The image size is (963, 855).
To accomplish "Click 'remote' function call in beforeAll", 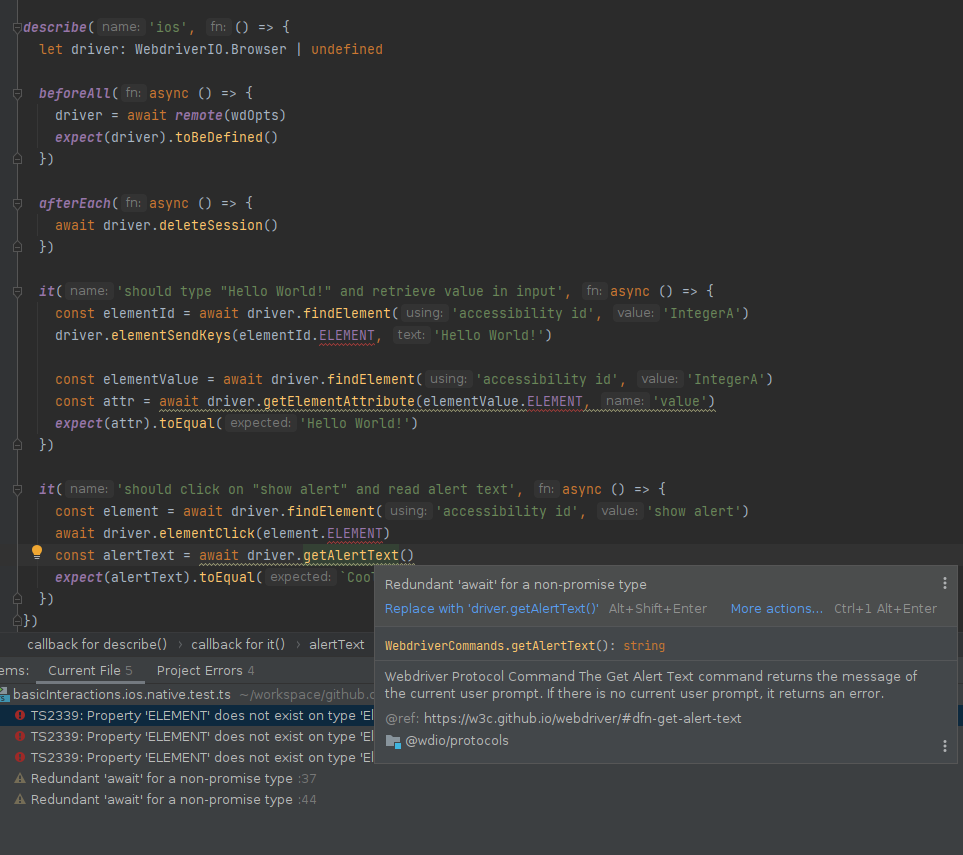I will (x=198, y=115).
